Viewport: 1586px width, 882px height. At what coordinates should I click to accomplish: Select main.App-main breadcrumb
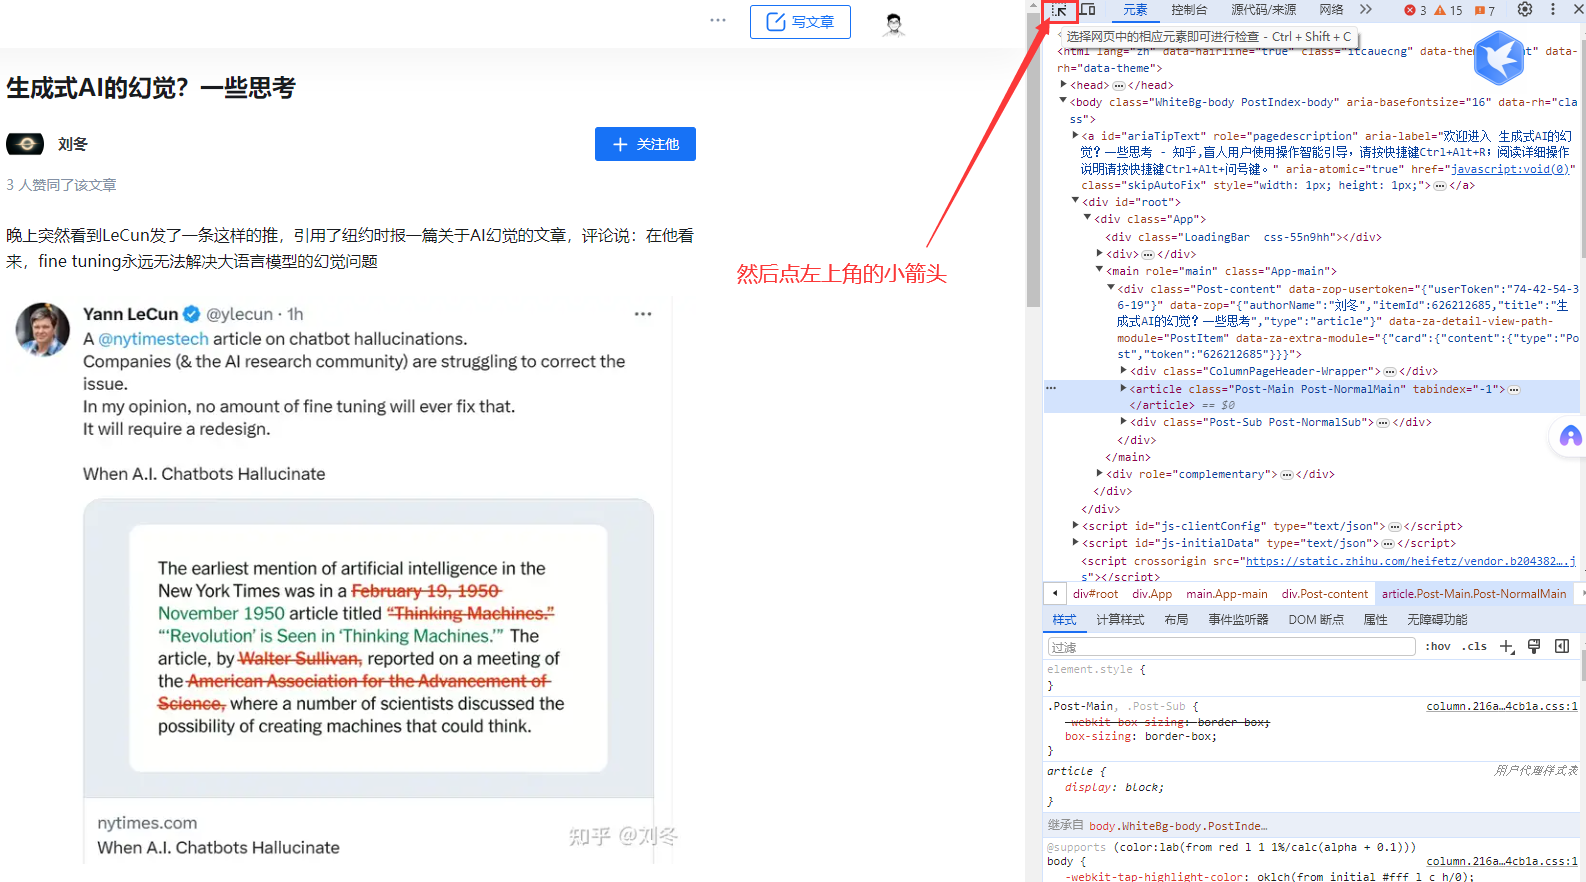(x=1227, y=594)
